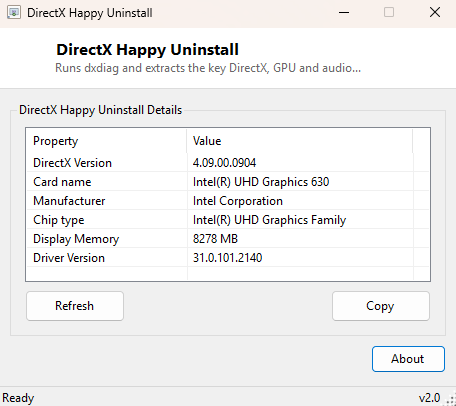Click the Ready status bar text

click(x=18, y=398)
